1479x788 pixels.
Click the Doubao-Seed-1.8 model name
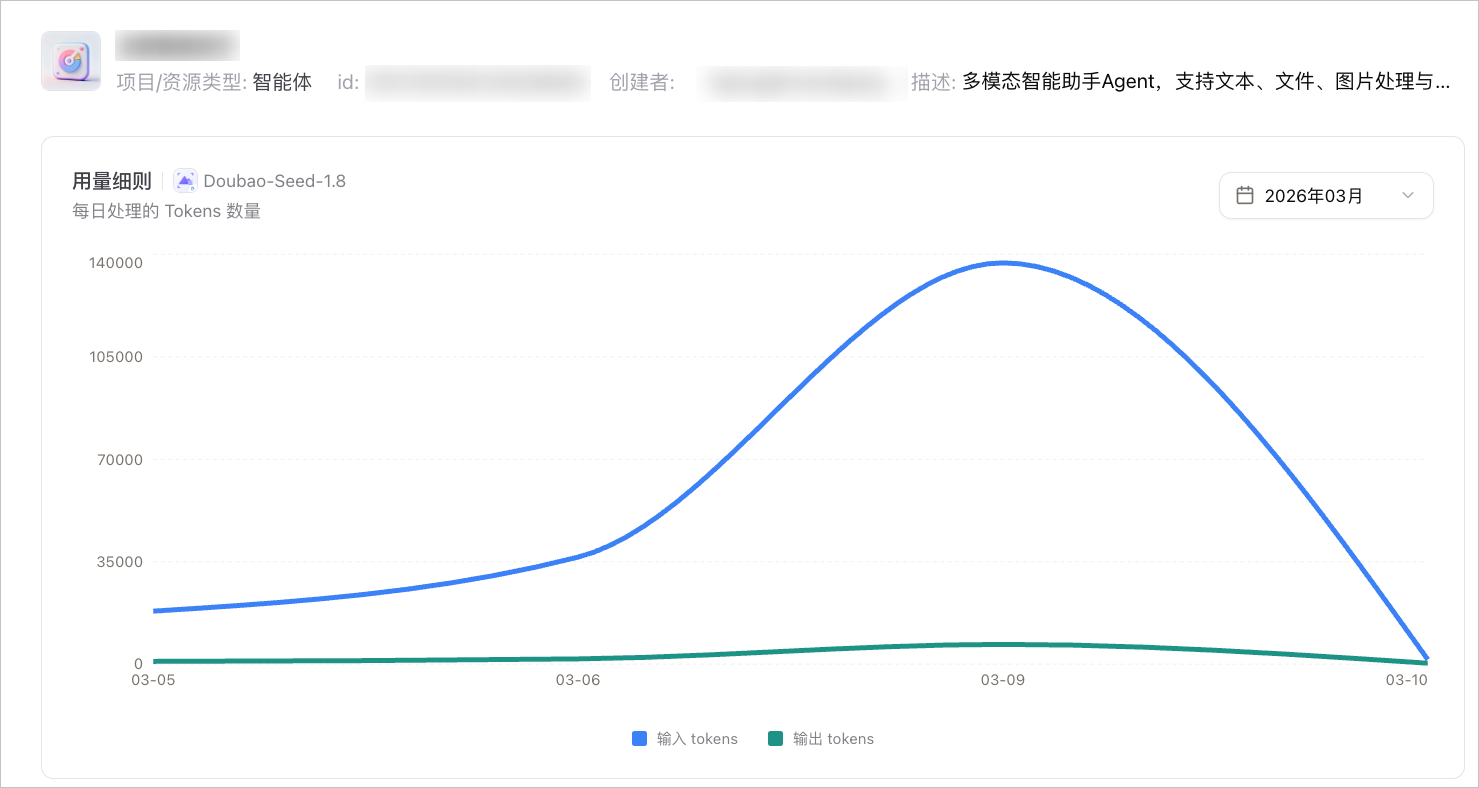click(275, 181)
